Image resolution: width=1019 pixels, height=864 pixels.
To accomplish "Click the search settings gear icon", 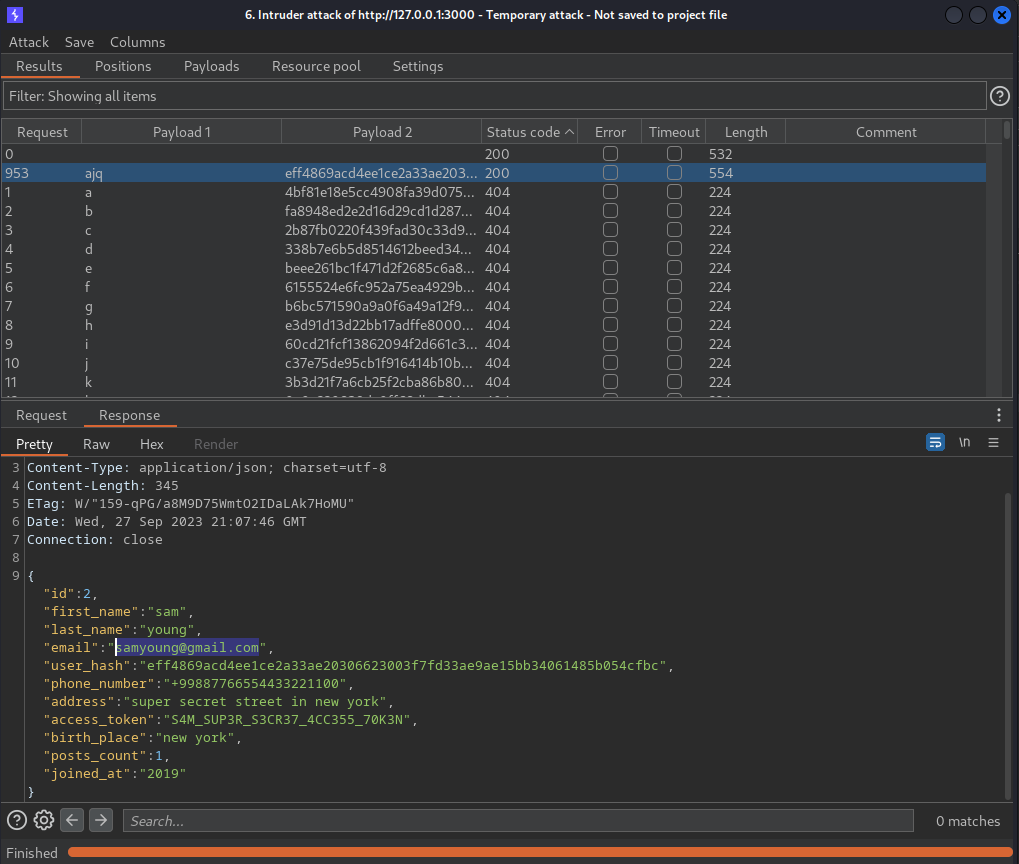I will pyautogui.click(x=44, y=821).
